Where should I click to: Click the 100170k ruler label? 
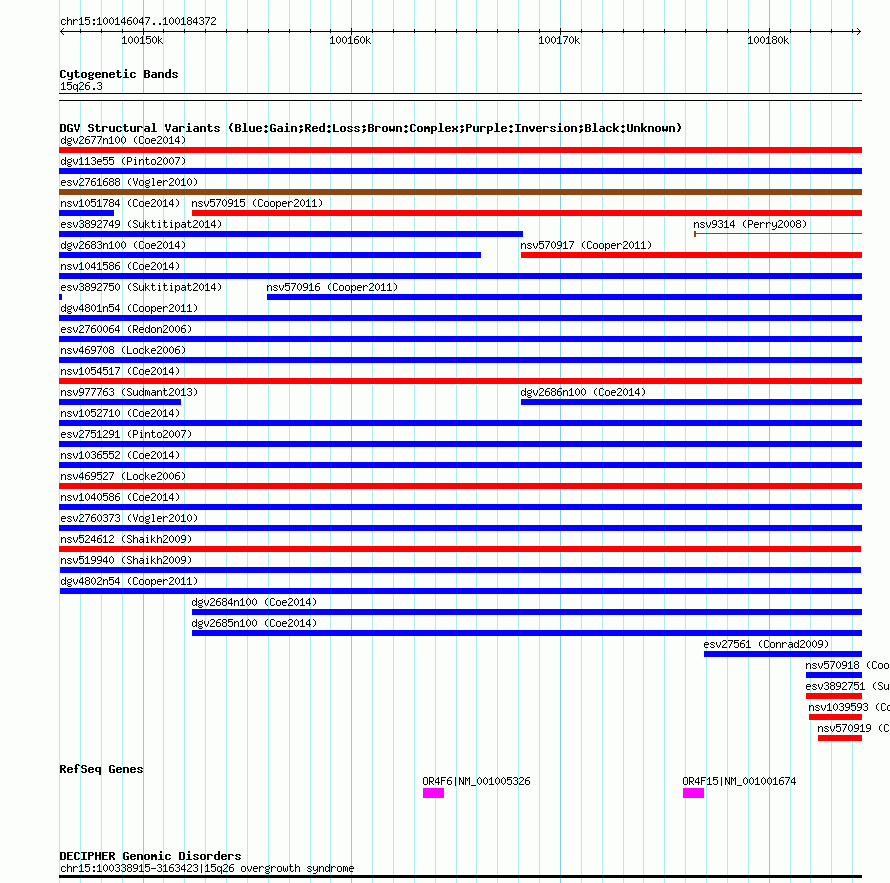point(559,40)
